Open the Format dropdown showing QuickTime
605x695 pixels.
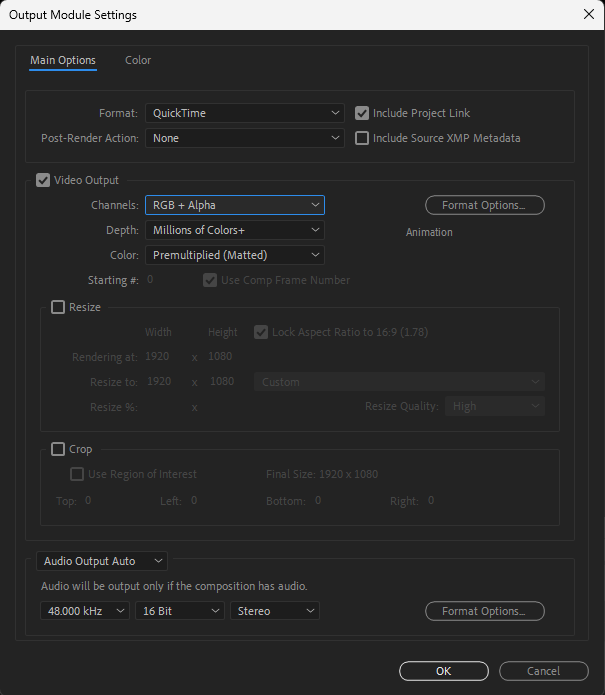(x=244, y=113)
